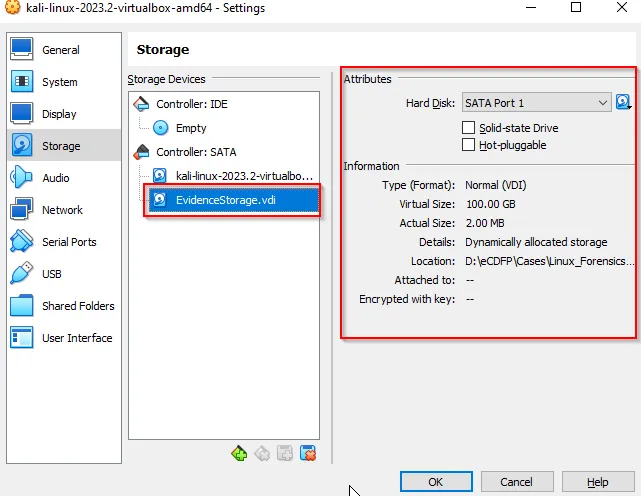Click the empty optical drive disc icon
This screenshot has width=641, height=496.
pyautogui.click(x=160, y=128)
